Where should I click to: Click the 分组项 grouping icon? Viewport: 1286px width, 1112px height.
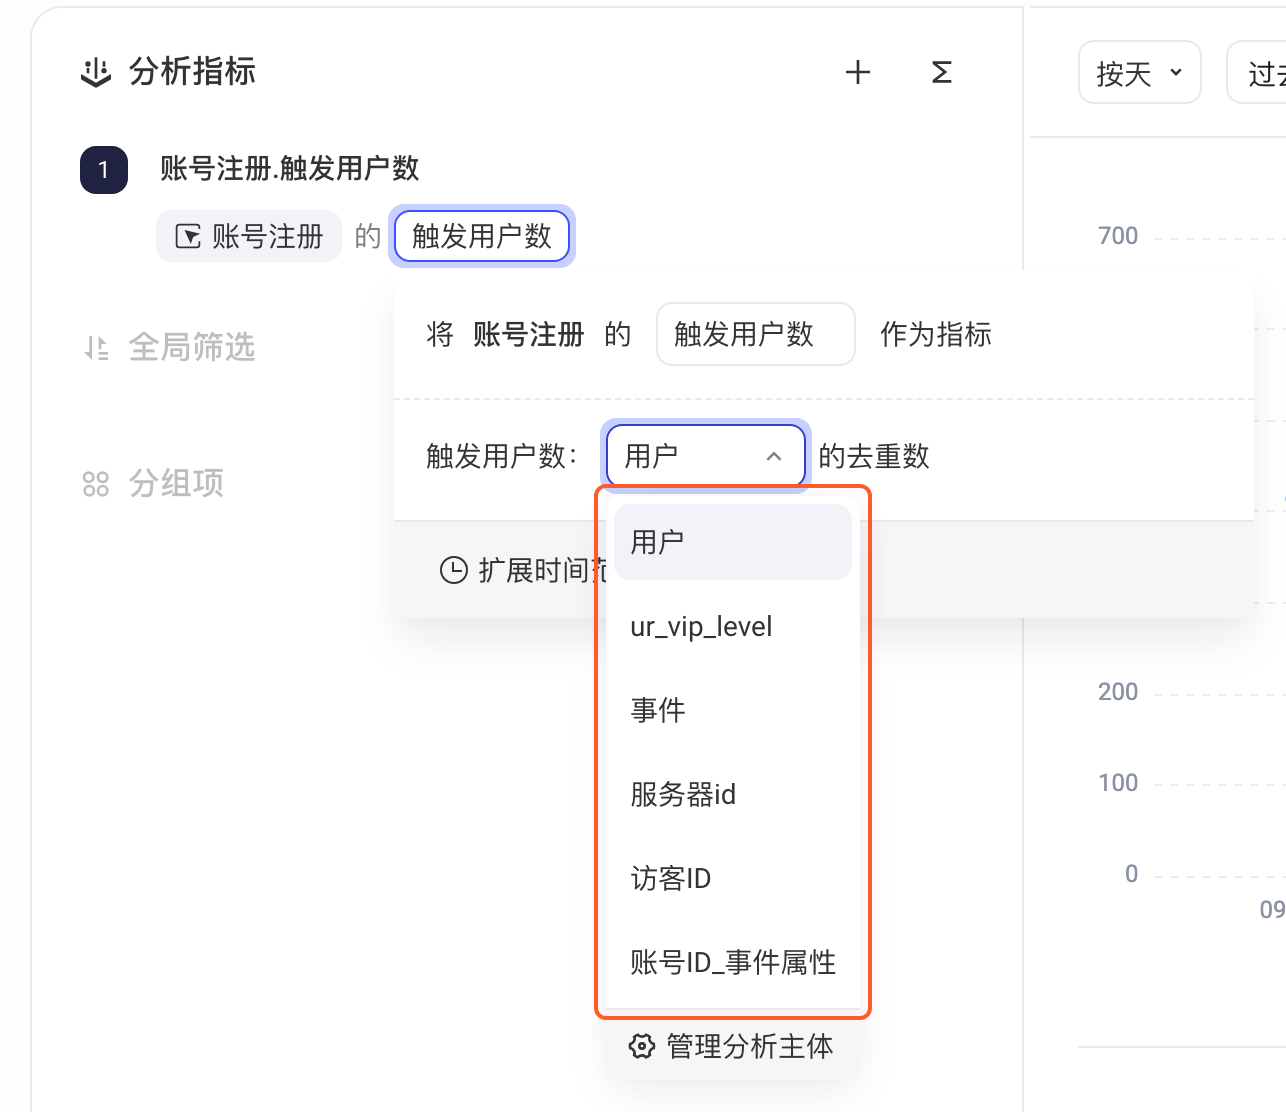point(96,484)
